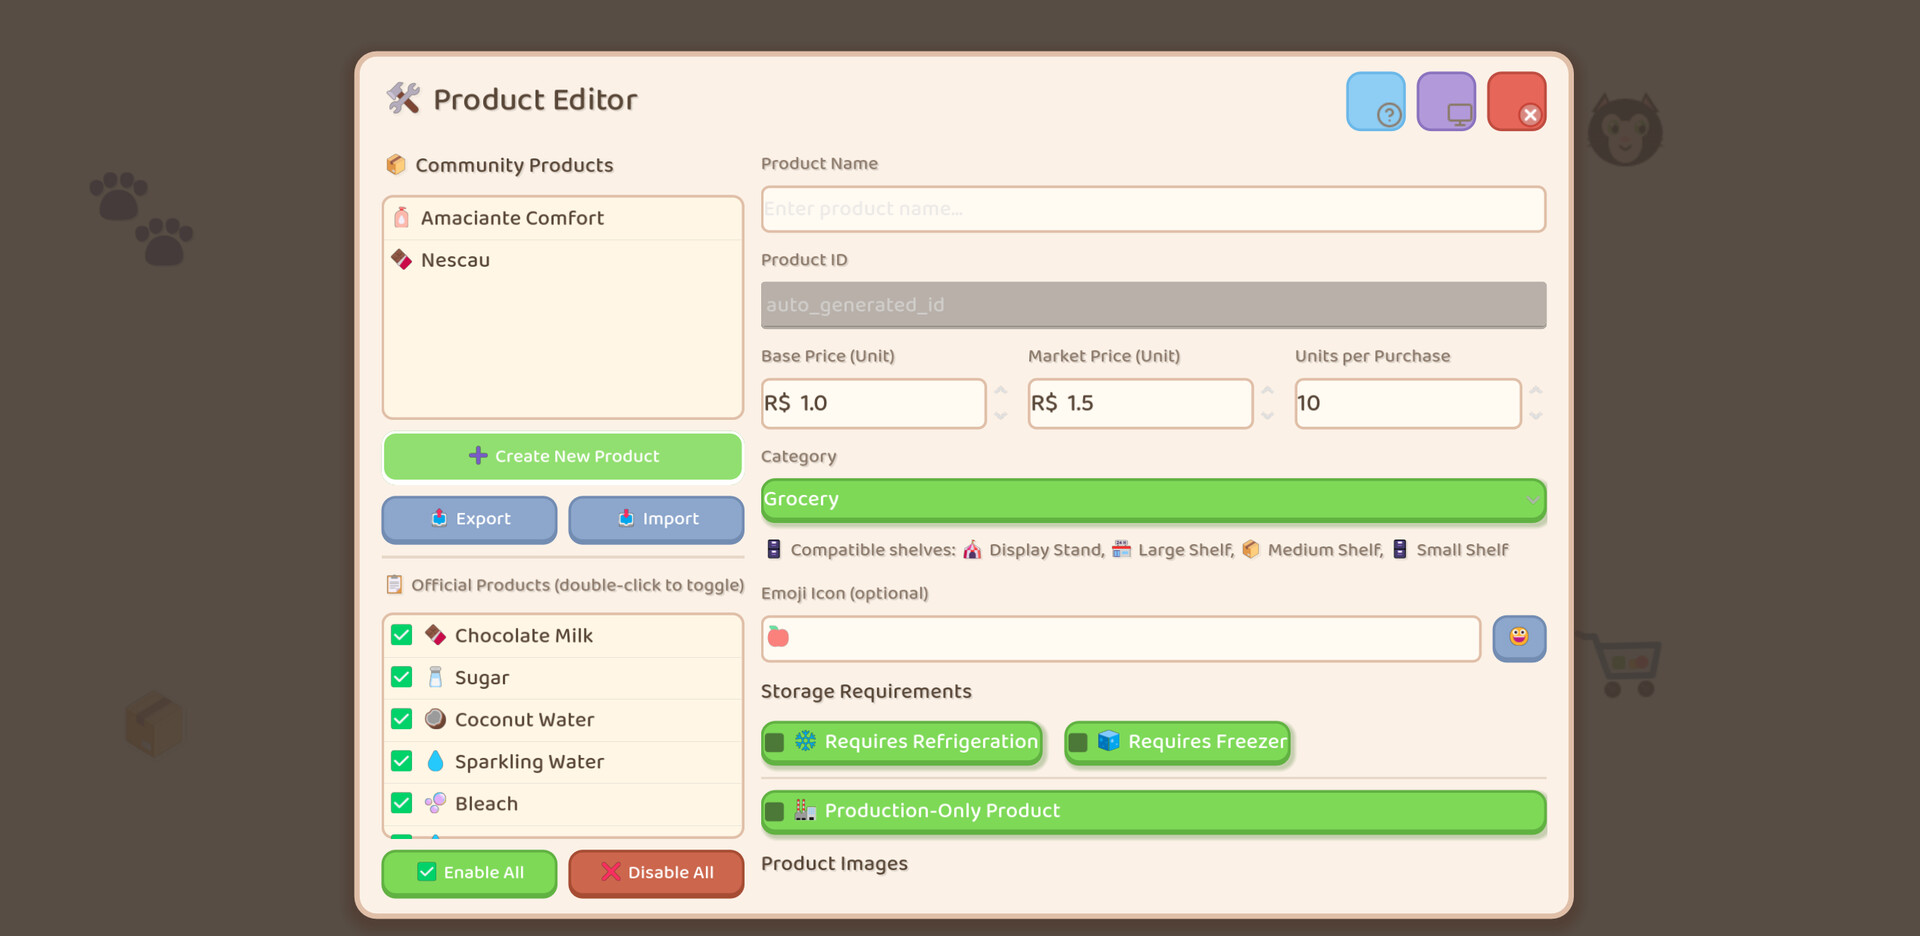This screenshot has height=936, width=1920.
Task: Decrease Market Price with the down arrow
Action: [x=1267, y=416]
